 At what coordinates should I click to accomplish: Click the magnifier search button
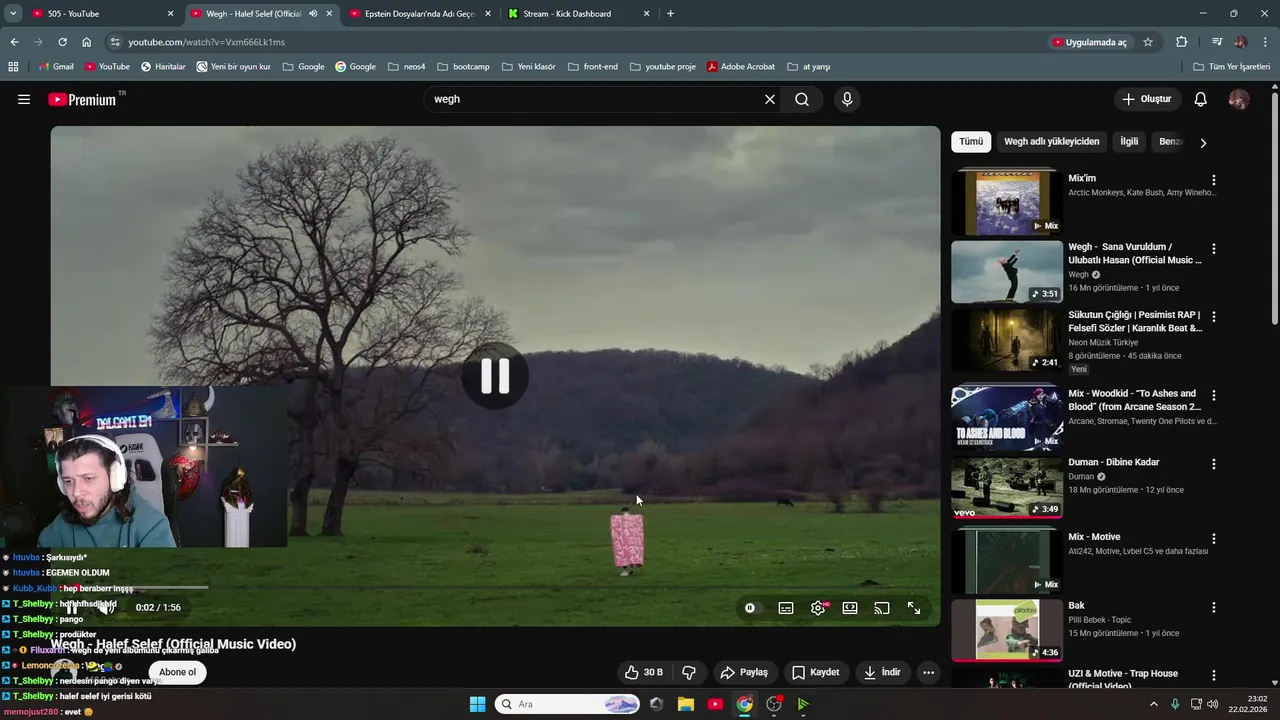click(x=802, y=99)
